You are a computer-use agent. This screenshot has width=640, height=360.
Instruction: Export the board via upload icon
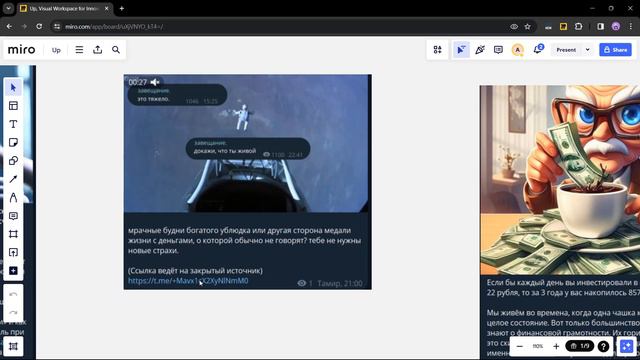click(x=98, y=50)
